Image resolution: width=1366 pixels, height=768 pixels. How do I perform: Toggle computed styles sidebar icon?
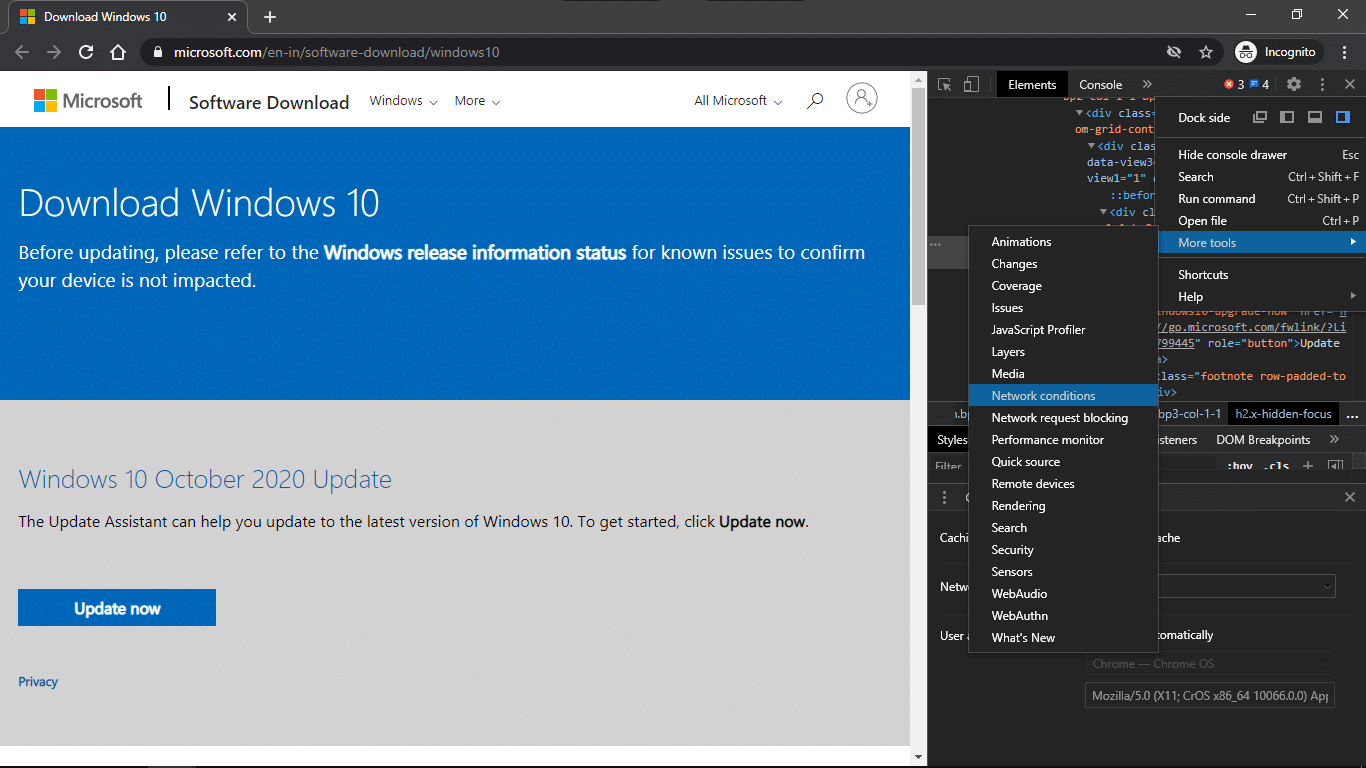click(1335, 466)
